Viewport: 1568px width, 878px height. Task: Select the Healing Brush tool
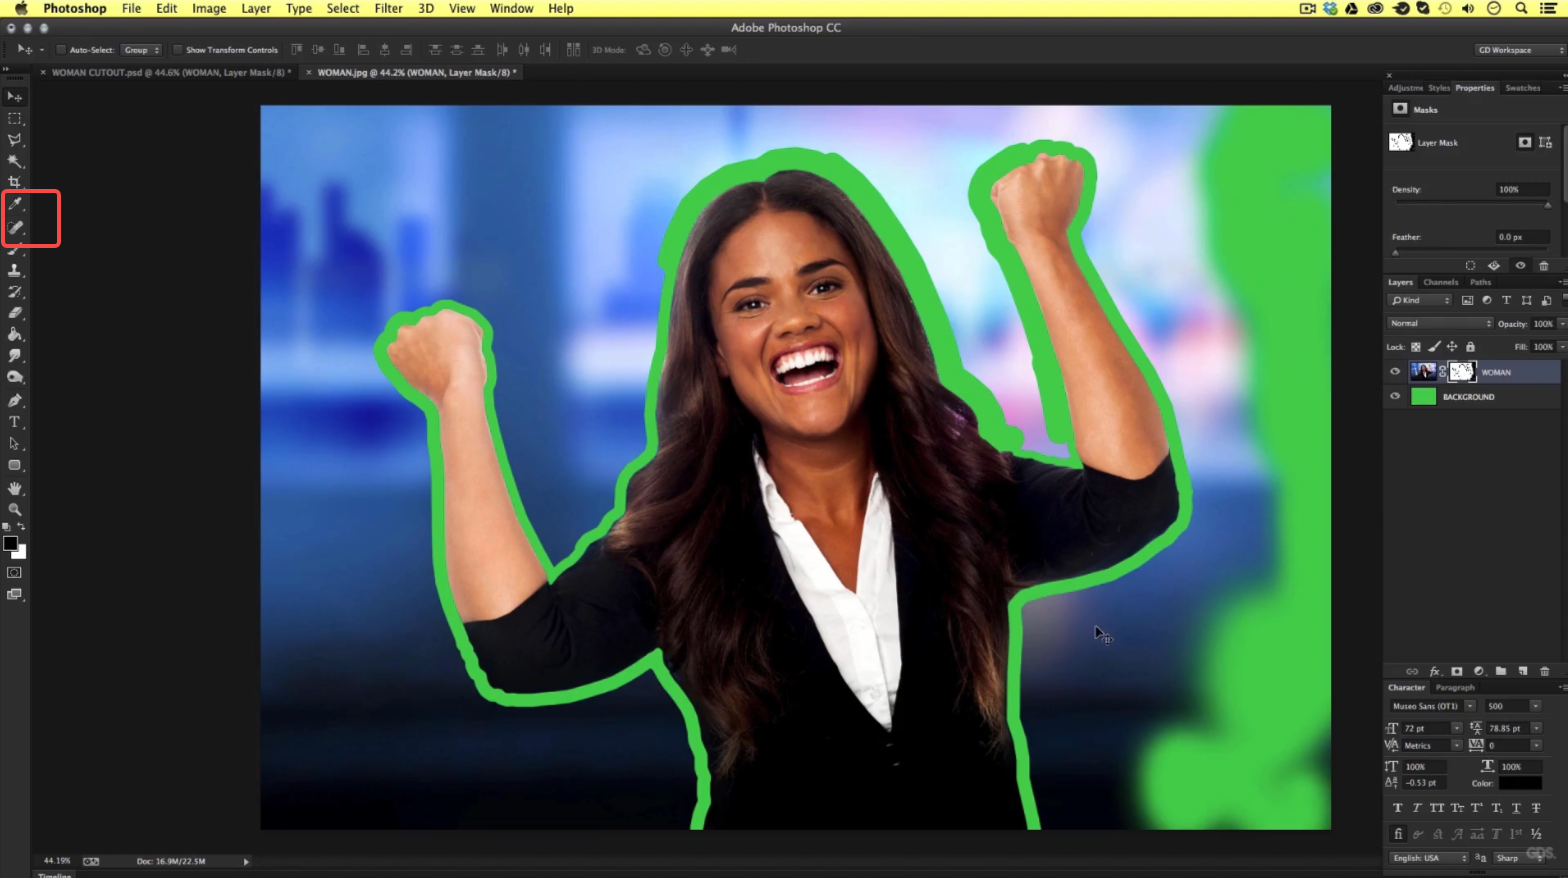15,227
